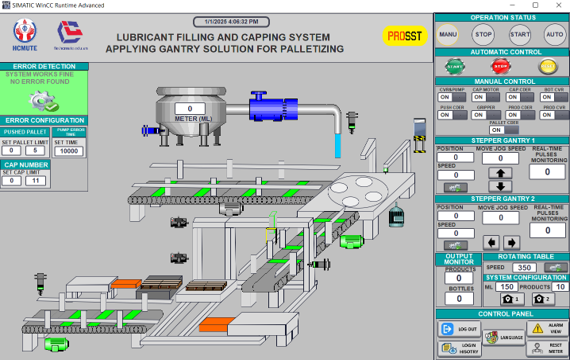The image size is (570, 360).
Task: Move Stepper Gantry 2 with the left arrow
Action: (491, 243)
